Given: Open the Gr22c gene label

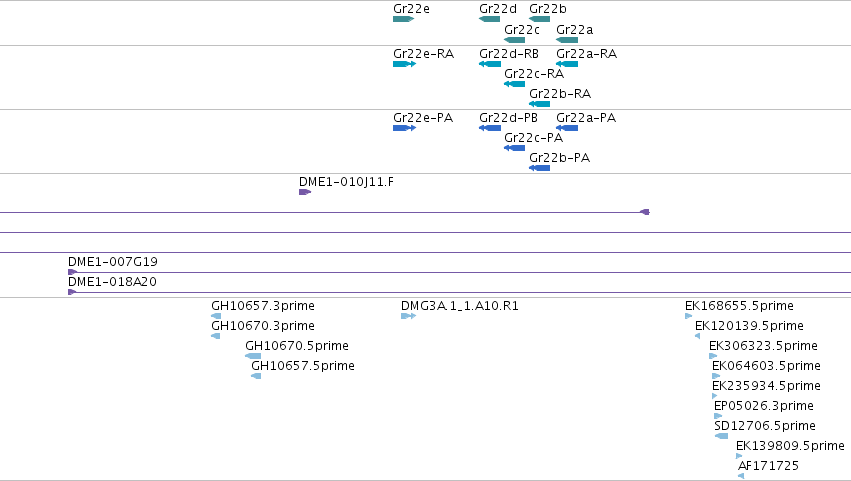Looking at the screenshot, I should pyautogui.click(x=522, y=29).
